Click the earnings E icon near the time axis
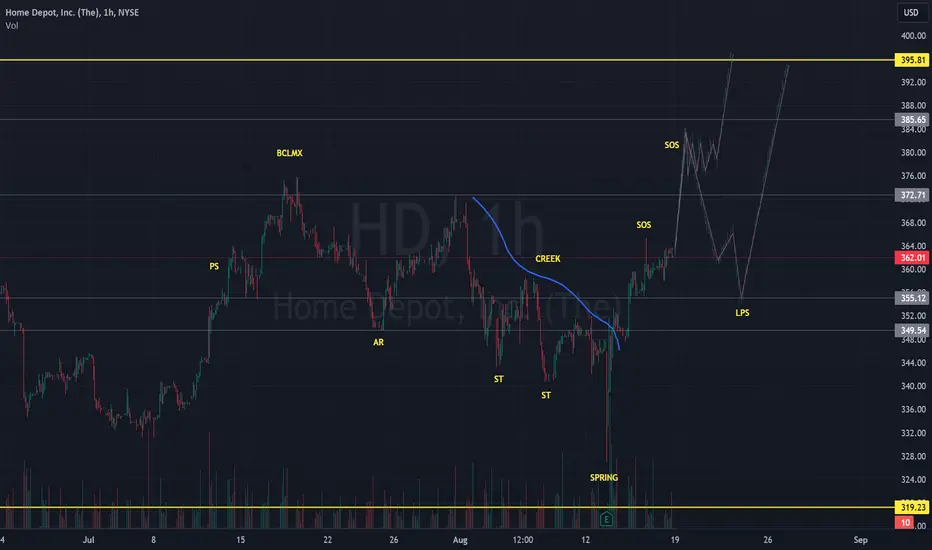Image resolution: width=932 pixels, height=550 pixels. click(606, 519)
